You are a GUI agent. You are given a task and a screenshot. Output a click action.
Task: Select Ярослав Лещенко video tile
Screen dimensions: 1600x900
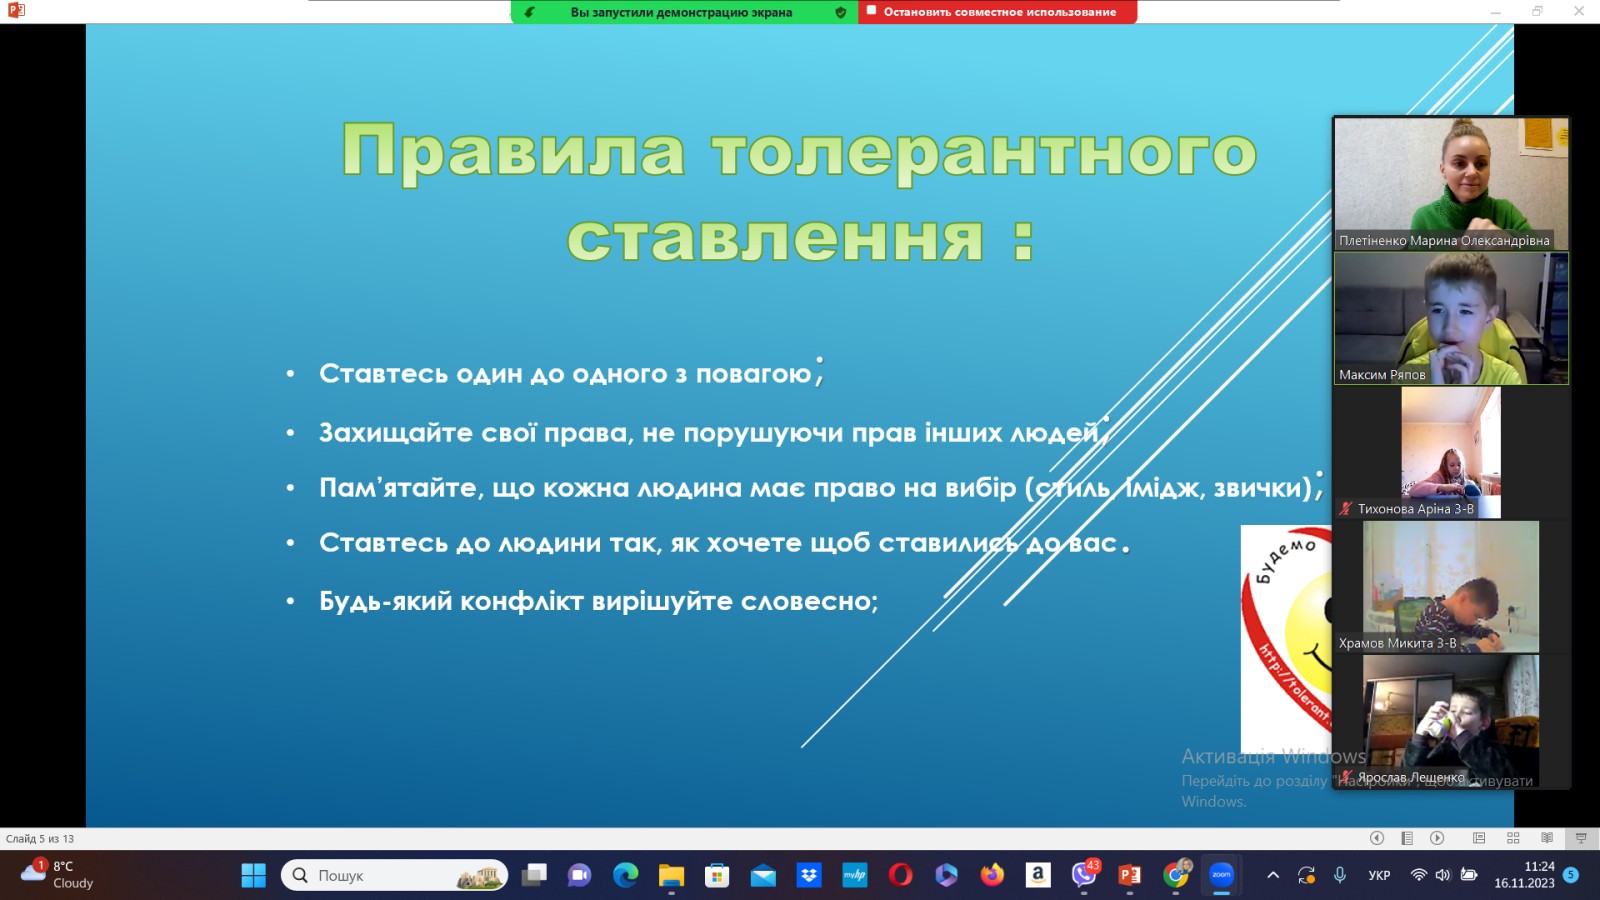click(1451, 721)
